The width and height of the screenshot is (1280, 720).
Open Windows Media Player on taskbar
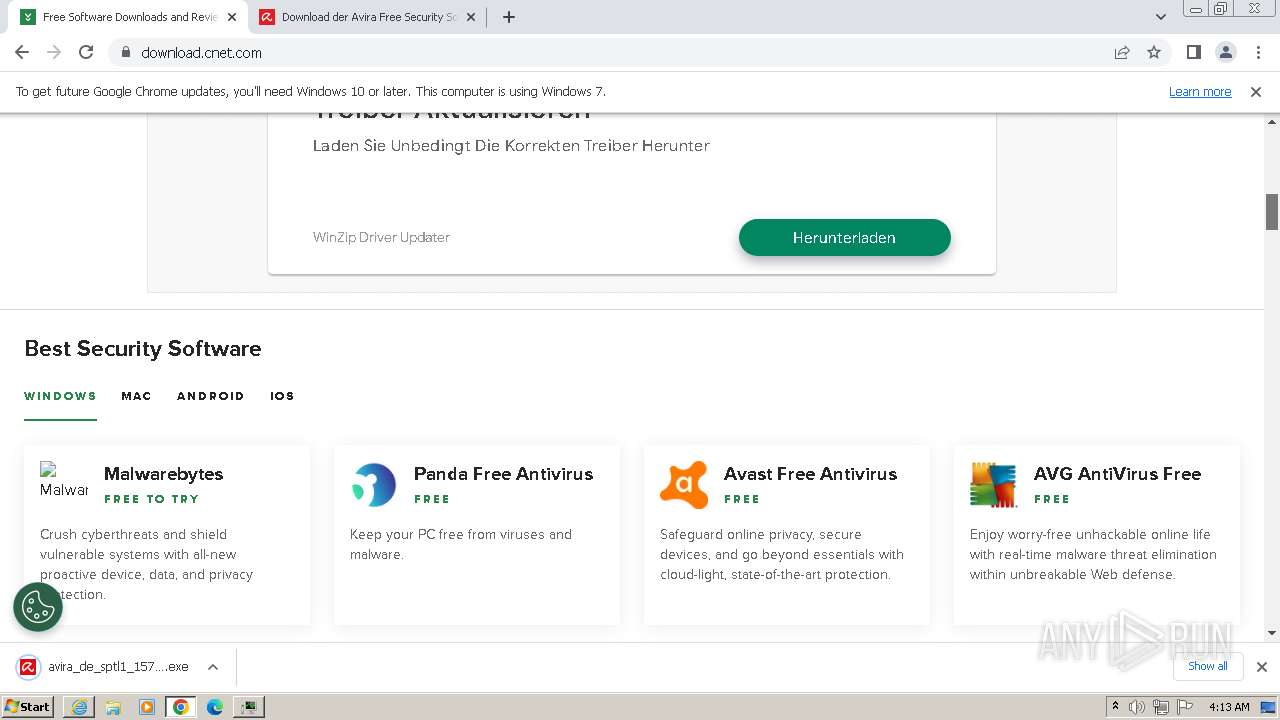(x=147, y=707)
